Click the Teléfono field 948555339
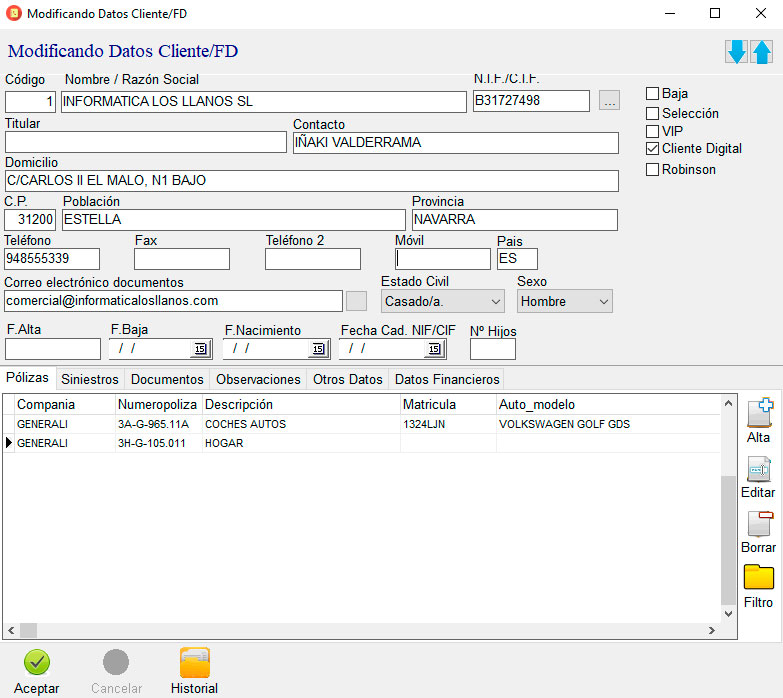Viewport: 783px width, 698px height. click(52, 259)
